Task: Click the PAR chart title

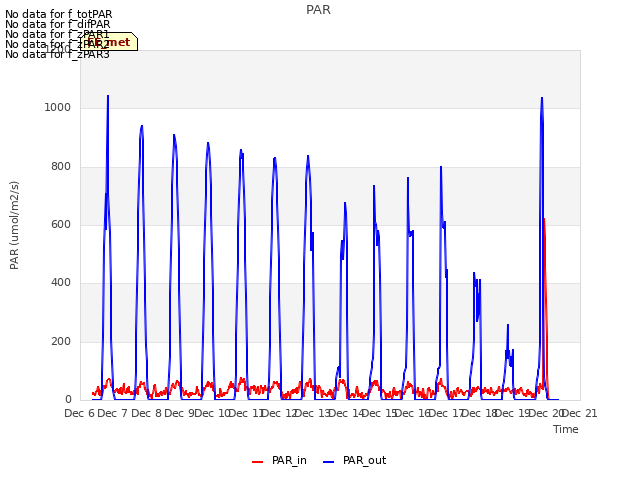Action: [x=318, y=9]
